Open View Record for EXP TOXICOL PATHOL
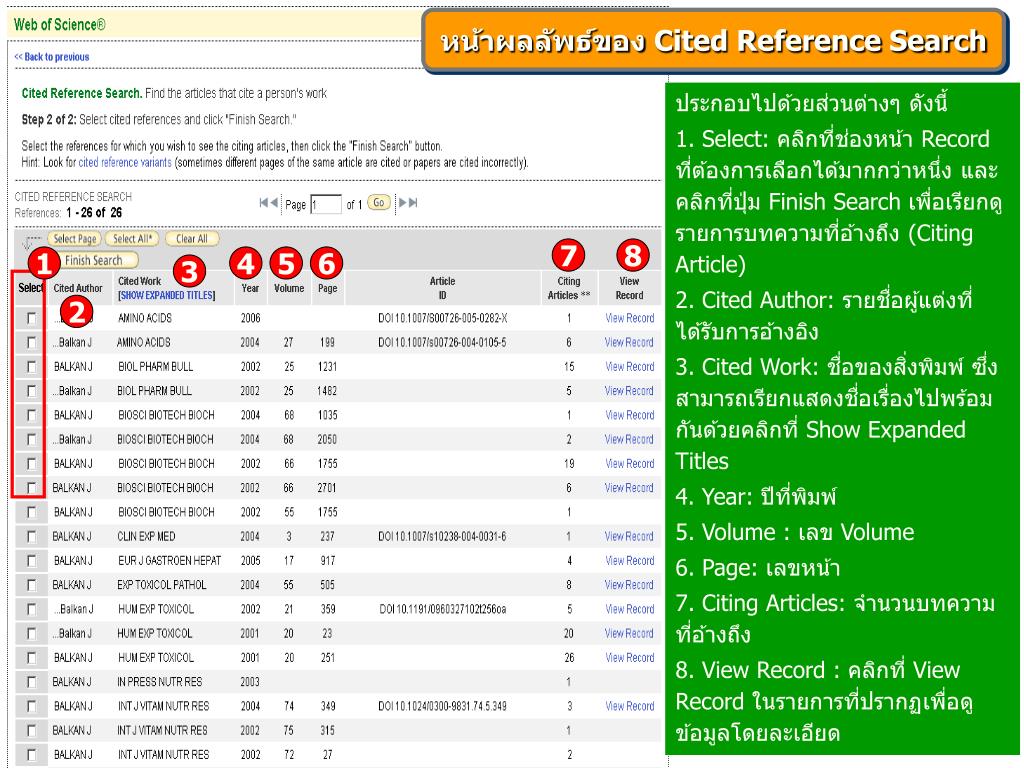Image resolution: width=1024 pixels, height=768 pixels. pyautogui.click(x=630, y=584)
